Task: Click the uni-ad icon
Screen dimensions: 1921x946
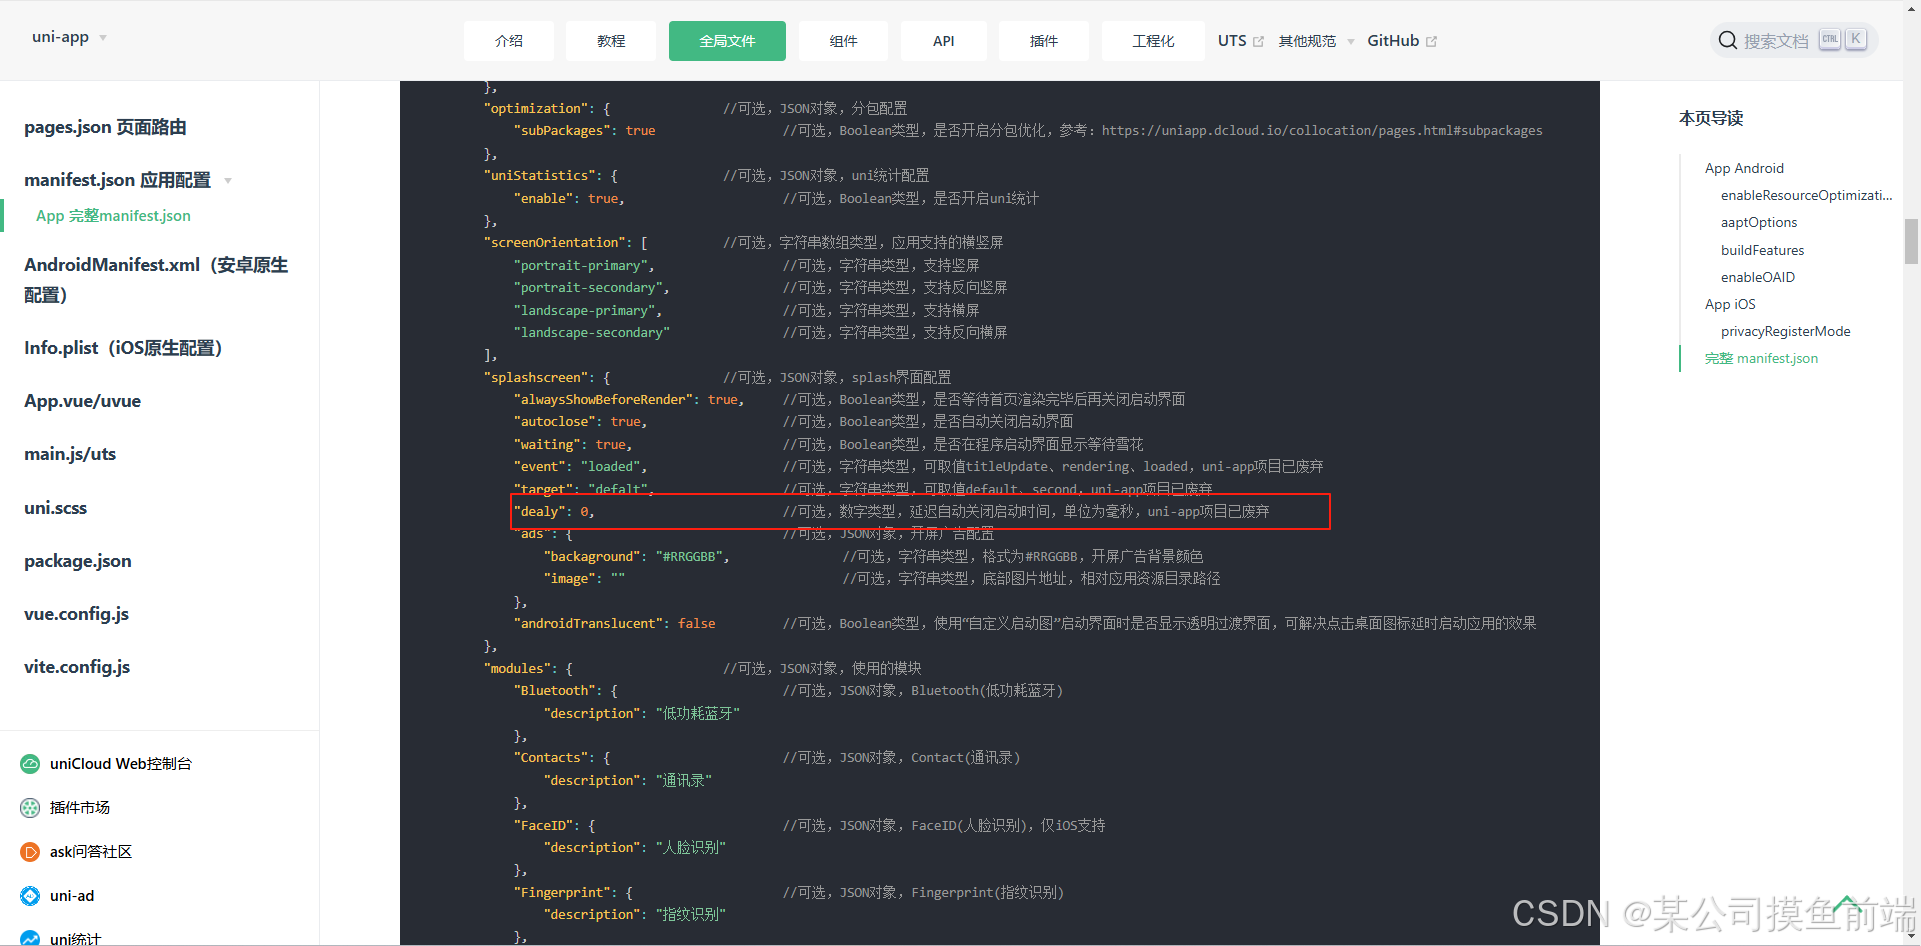Action: tap(30, 896)
